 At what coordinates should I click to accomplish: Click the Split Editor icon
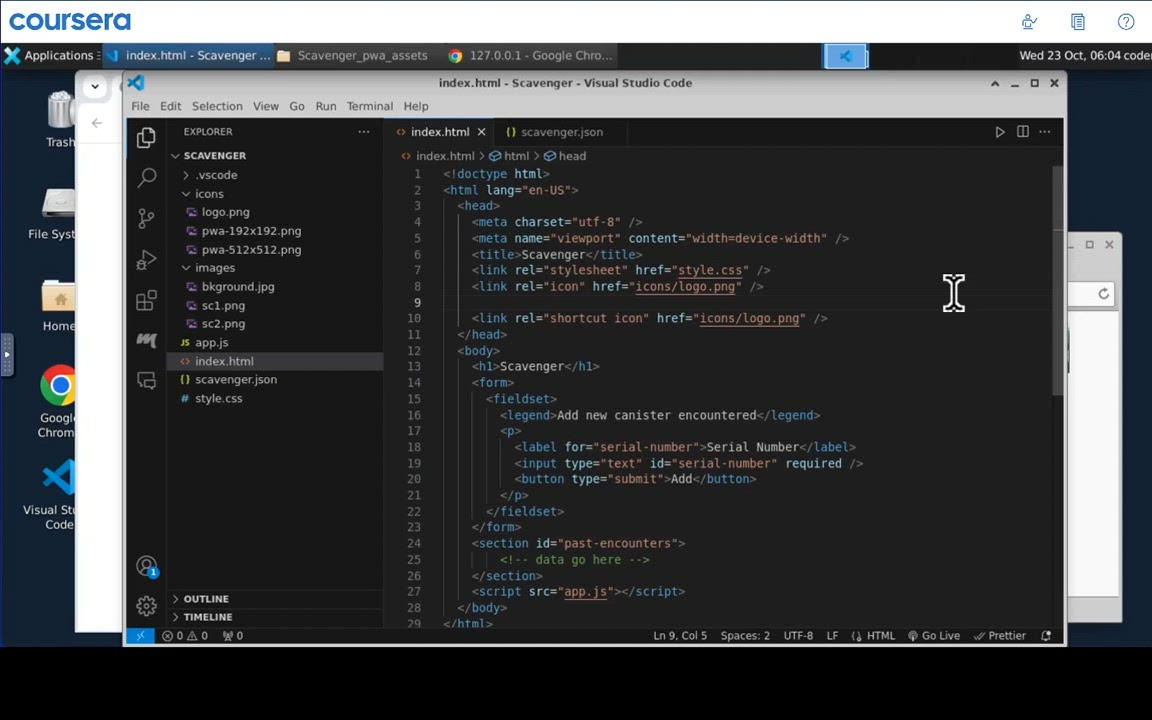click(1022, 132)
